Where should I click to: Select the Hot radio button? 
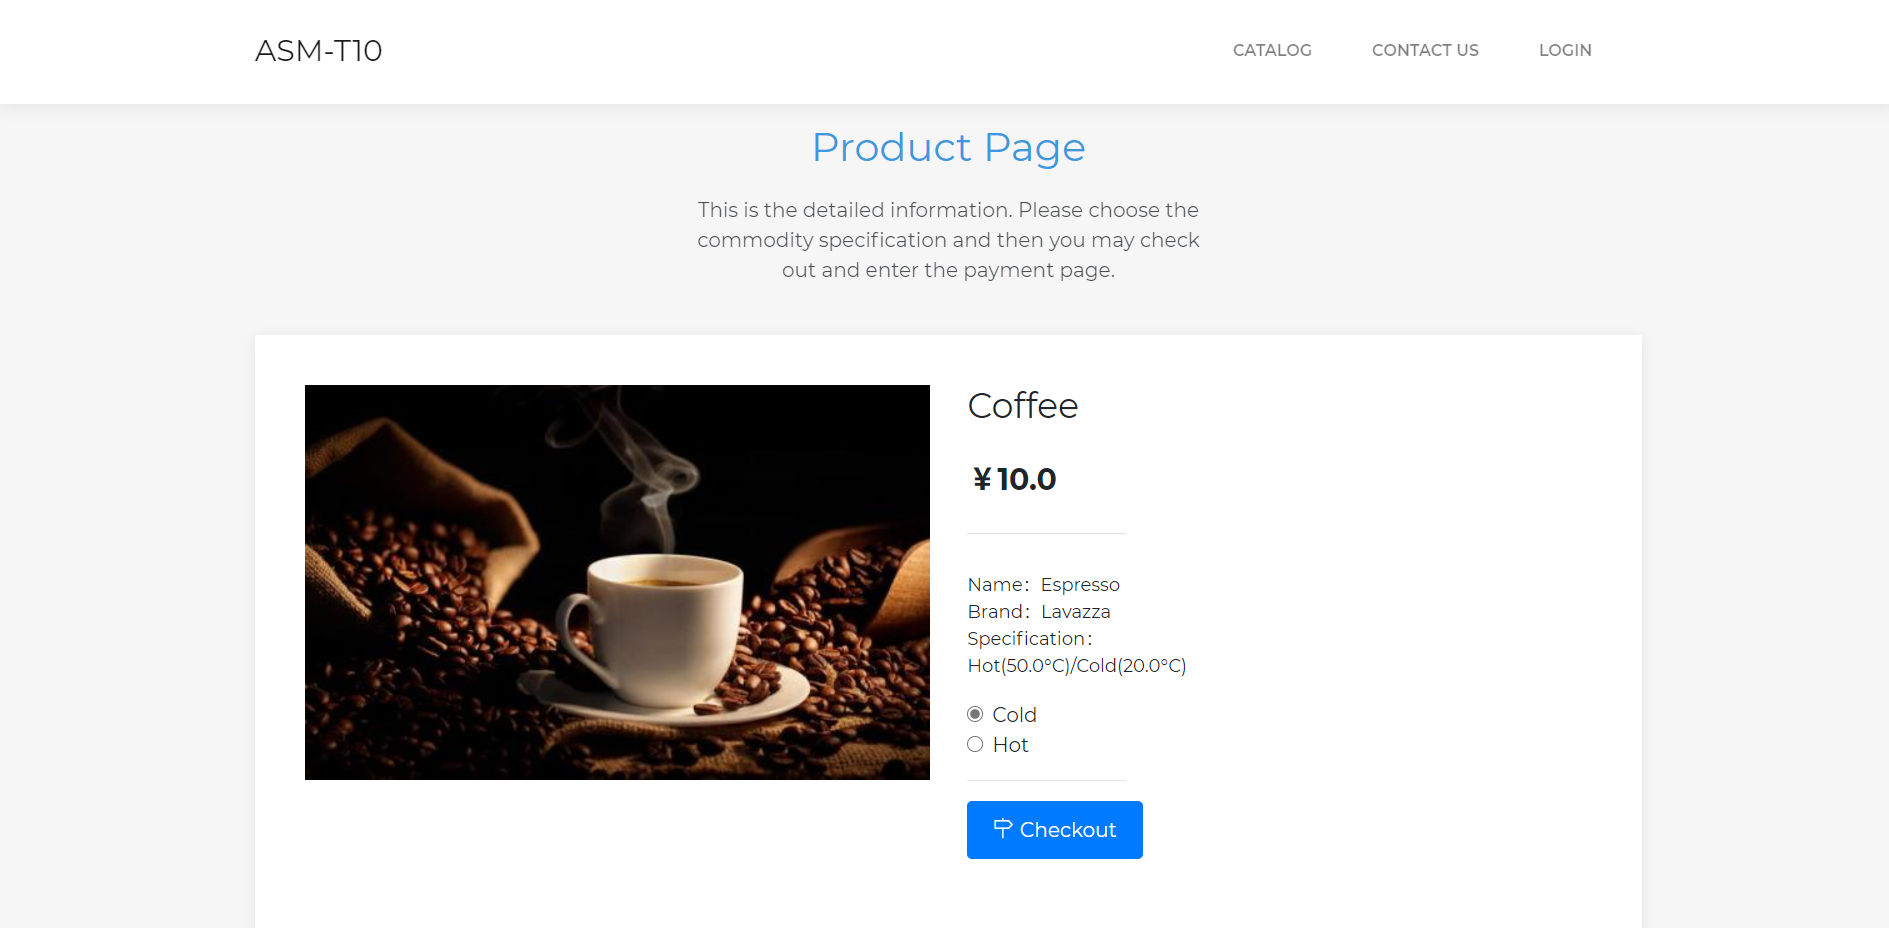click(975, 744)
